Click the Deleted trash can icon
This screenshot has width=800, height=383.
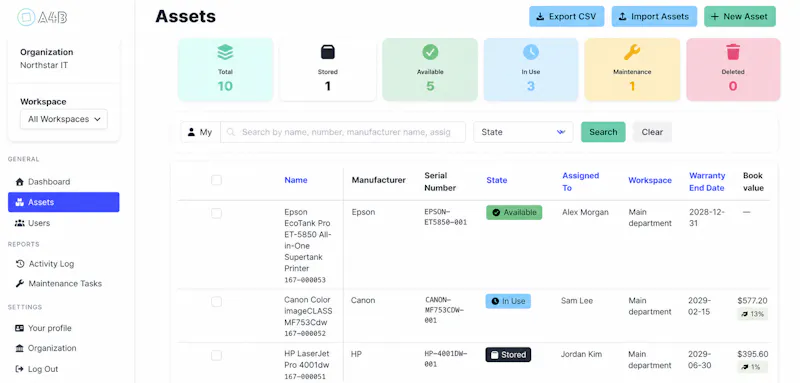(733, 52)
